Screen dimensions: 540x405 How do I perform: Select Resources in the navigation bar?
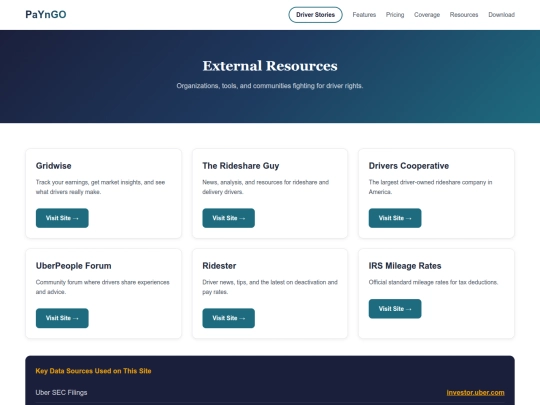[x=464, y=15]
